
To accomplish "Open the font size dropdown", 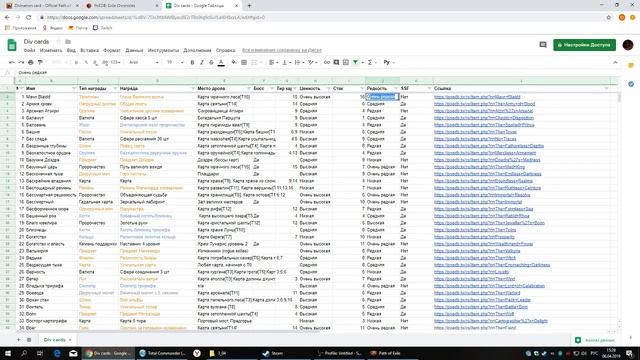I will coord(175,62).
